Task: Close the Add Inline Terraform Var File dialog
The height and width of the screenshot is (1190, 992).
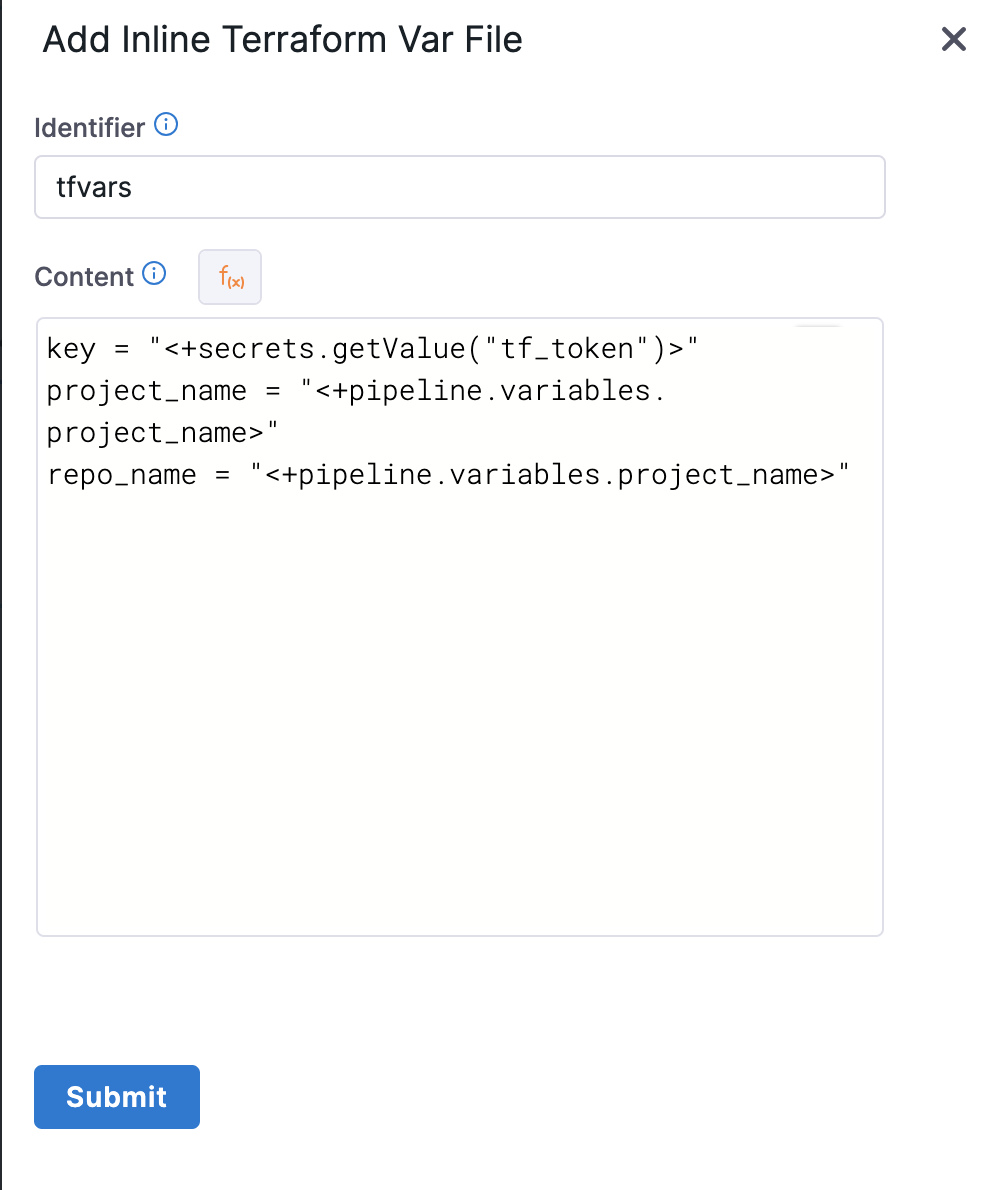Action: tap(954, 40)
